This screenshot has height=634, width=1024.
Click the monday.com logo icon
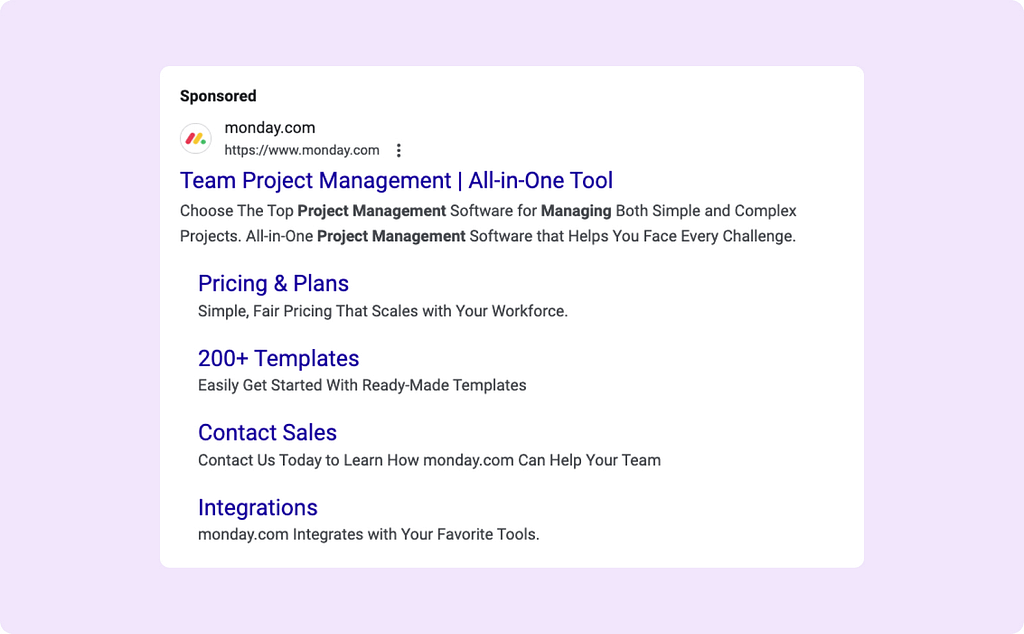[196, 139]
